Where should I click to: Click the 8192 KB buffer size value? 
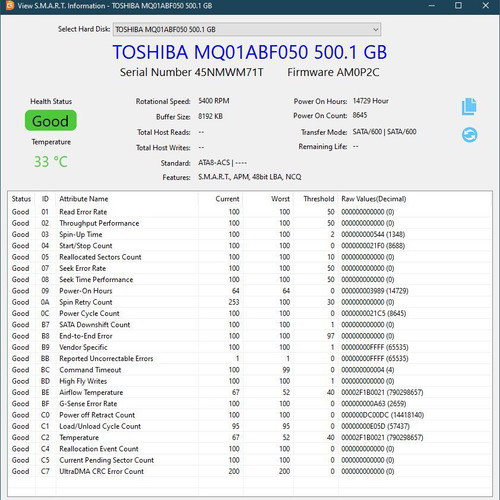pyautogui.click(x=210, y=116)
